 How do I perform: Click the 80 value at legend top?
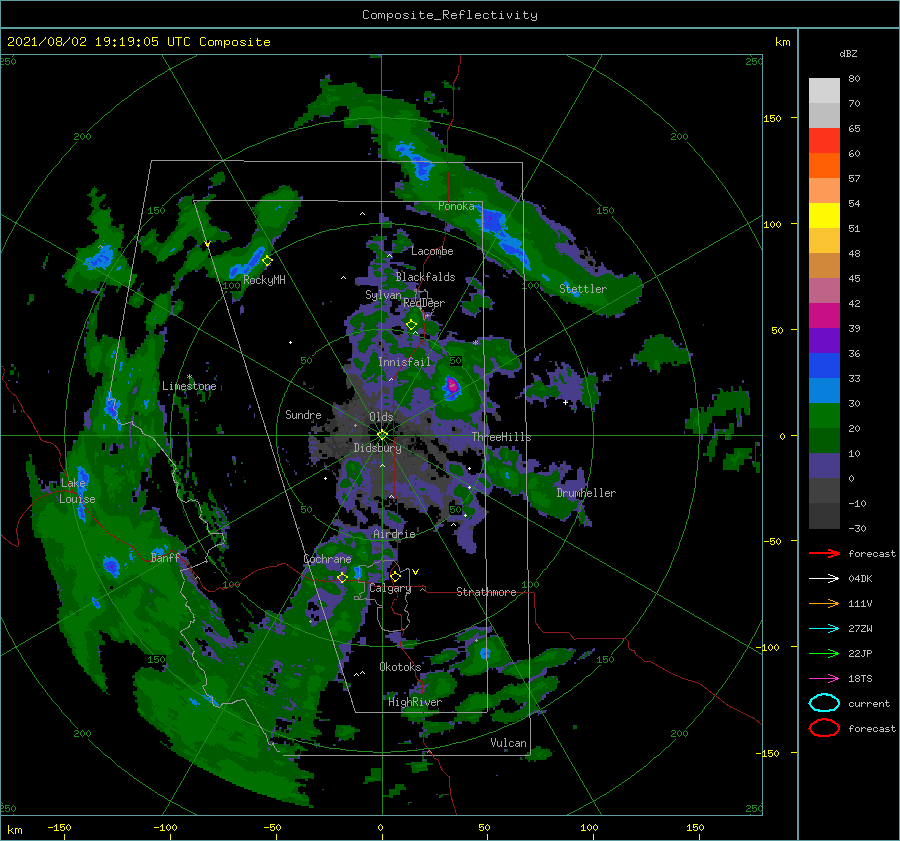[854, 79]
